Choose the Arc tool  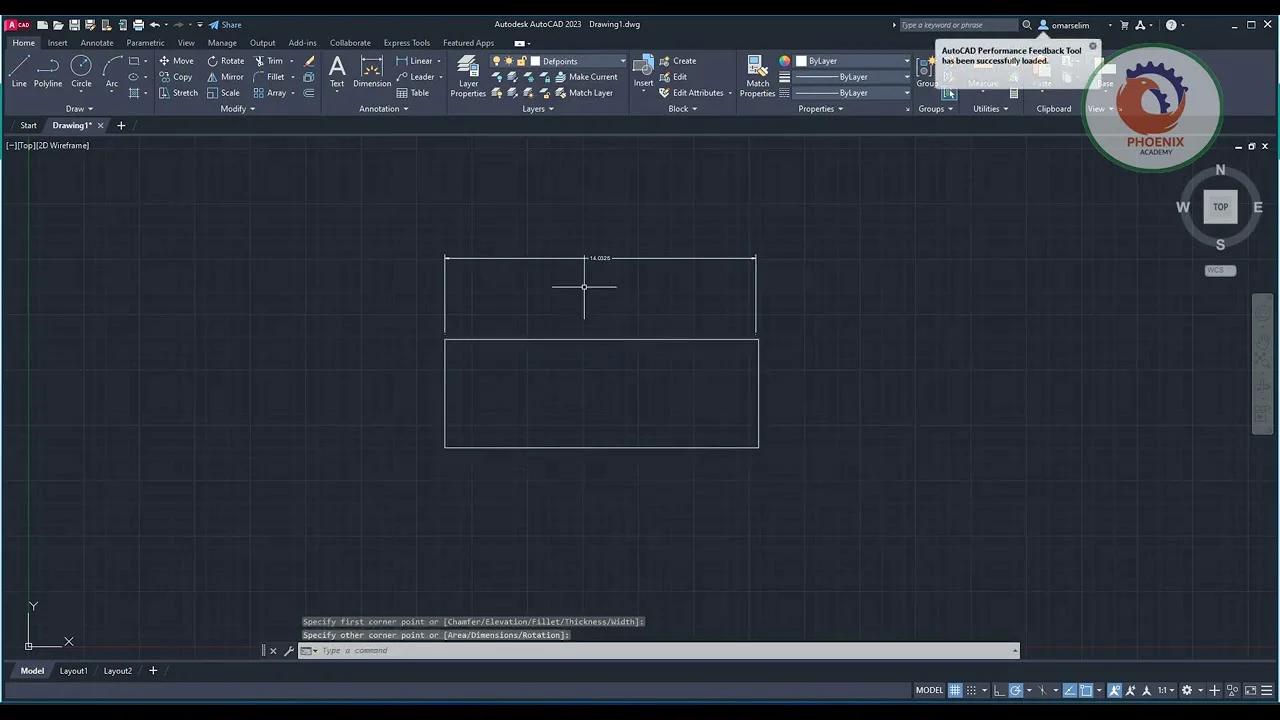point(112,72)
